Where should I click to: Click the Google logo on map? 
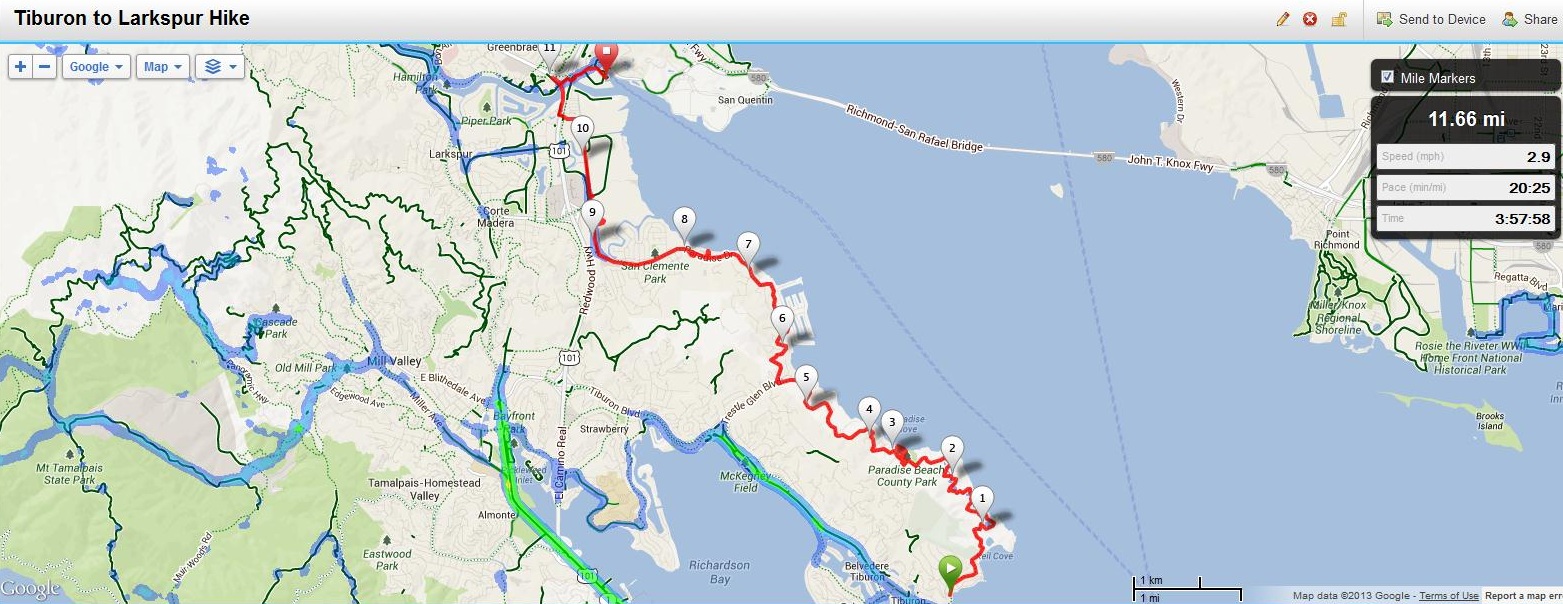pyautogui.click(x=30, y=590)
